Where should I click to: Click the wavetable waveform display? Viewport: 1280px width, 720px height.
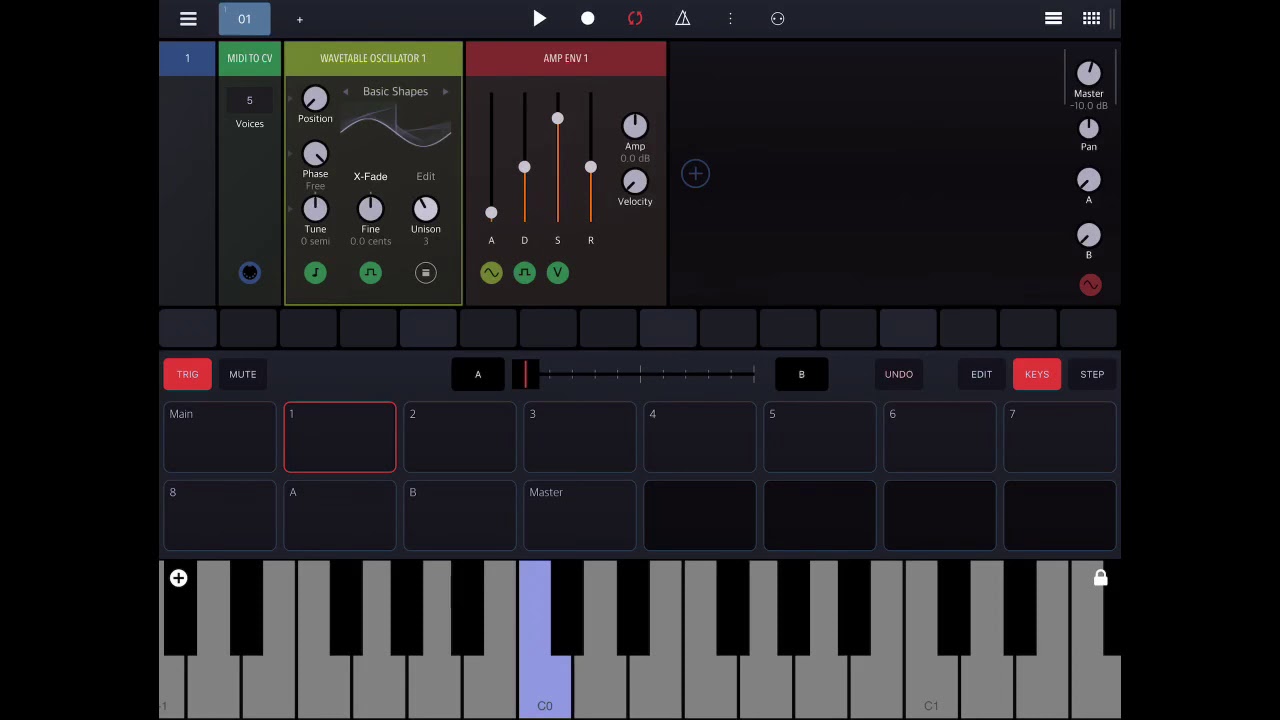[x=396, y=127]
